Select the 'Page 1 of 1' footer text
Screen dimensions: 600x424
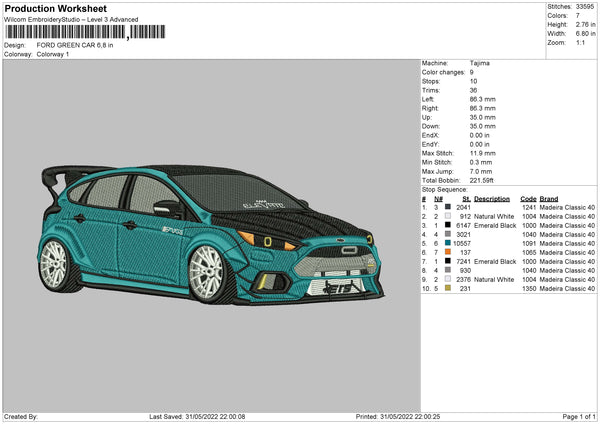tap(579, 416)
